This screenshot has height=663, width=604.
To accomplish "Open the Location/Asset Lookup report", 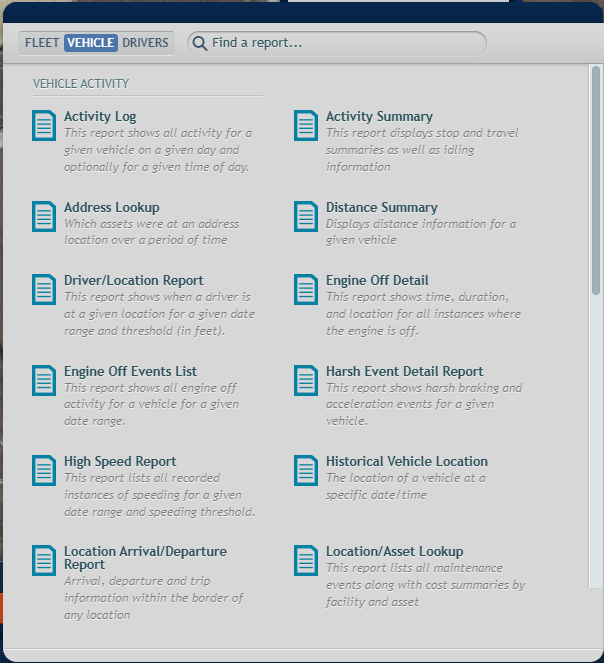I will click(x=394, y=551).
